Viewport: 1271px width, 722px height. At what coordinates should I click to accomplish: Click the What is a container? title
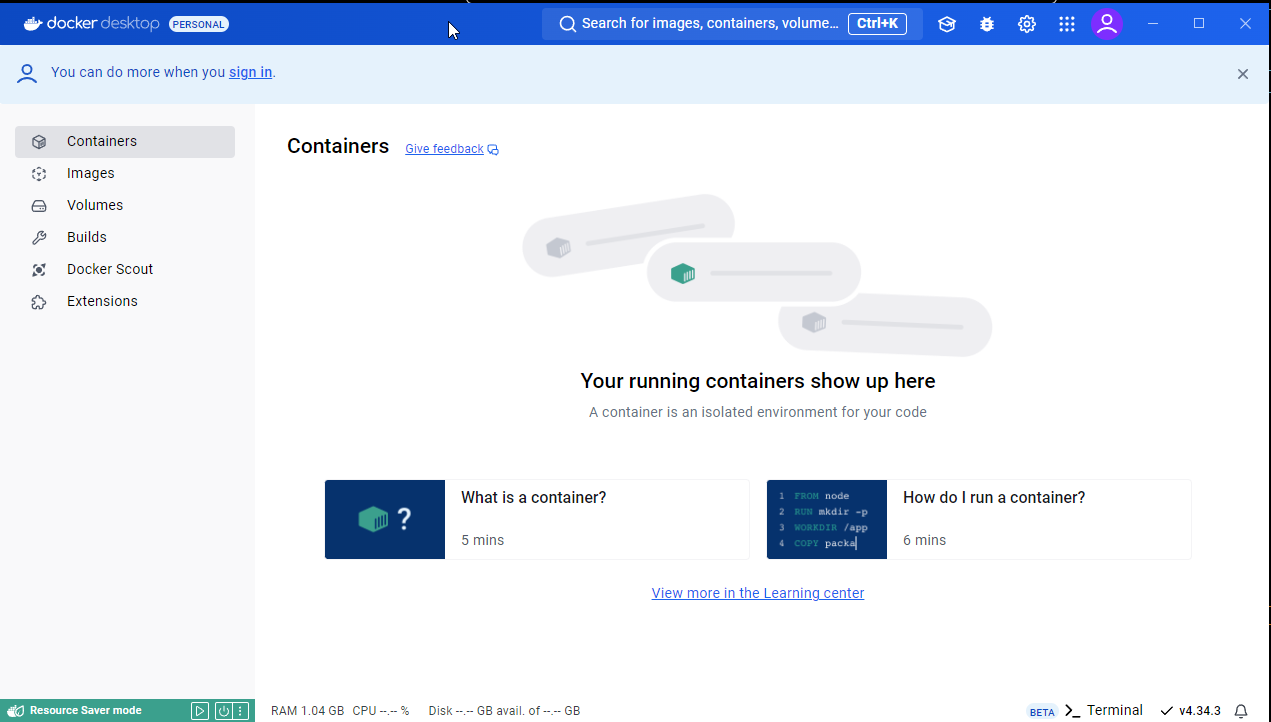click(x=533, y=498)
